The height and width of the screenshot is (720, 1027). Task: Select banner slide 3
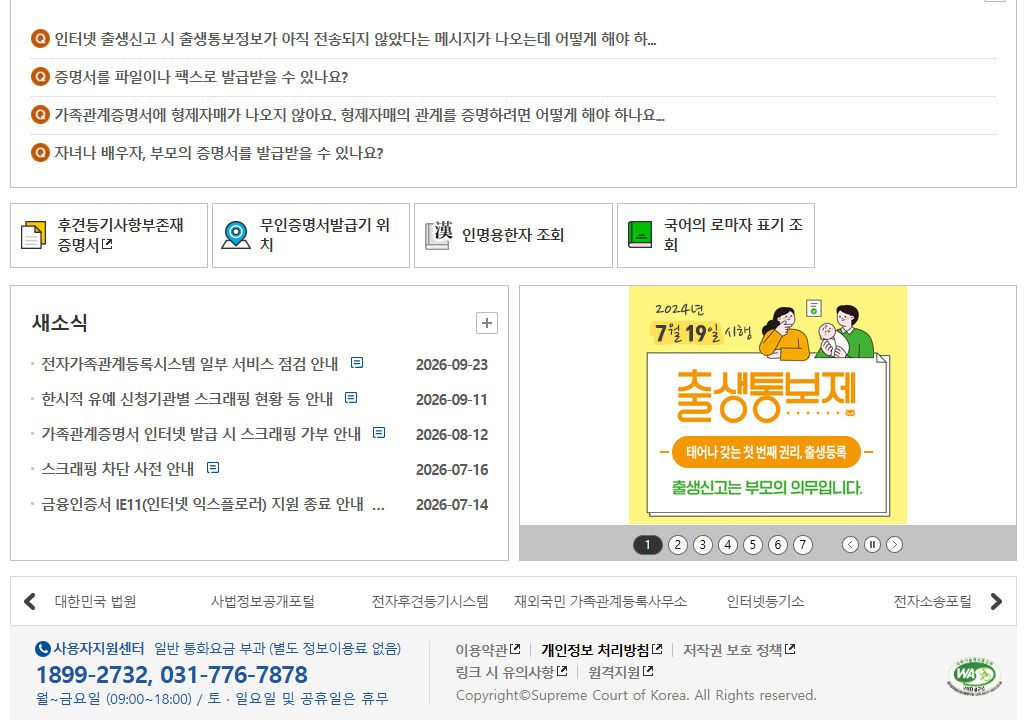(x=703, y=545)
